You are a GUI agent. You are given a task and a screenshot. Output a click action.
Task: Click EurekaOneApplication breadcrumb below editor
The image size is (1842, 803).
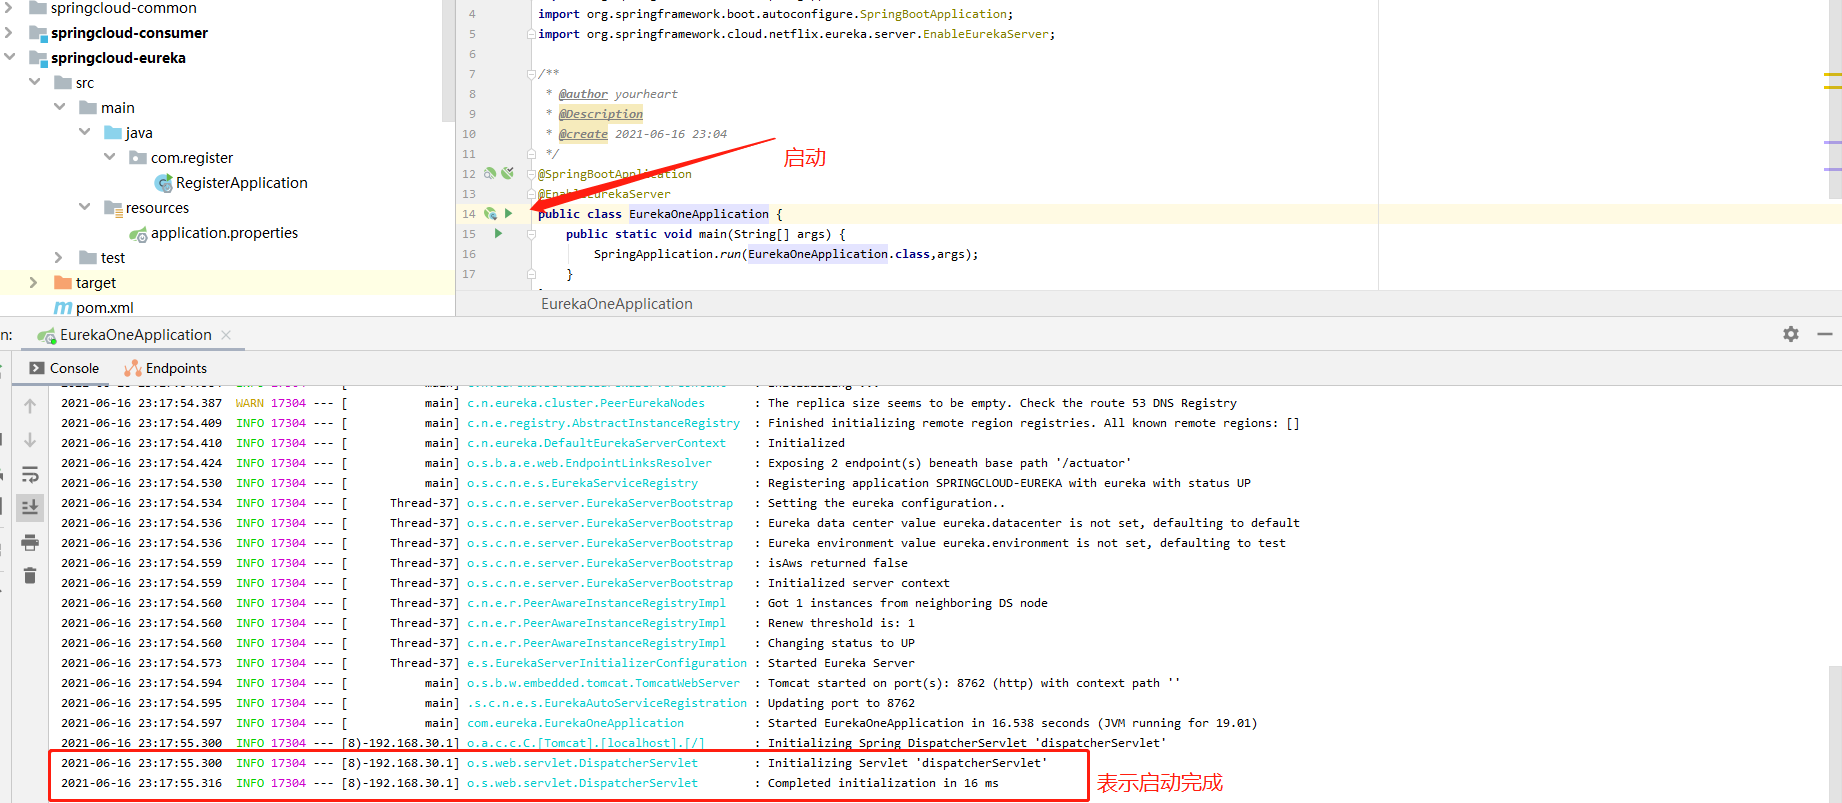616,304
